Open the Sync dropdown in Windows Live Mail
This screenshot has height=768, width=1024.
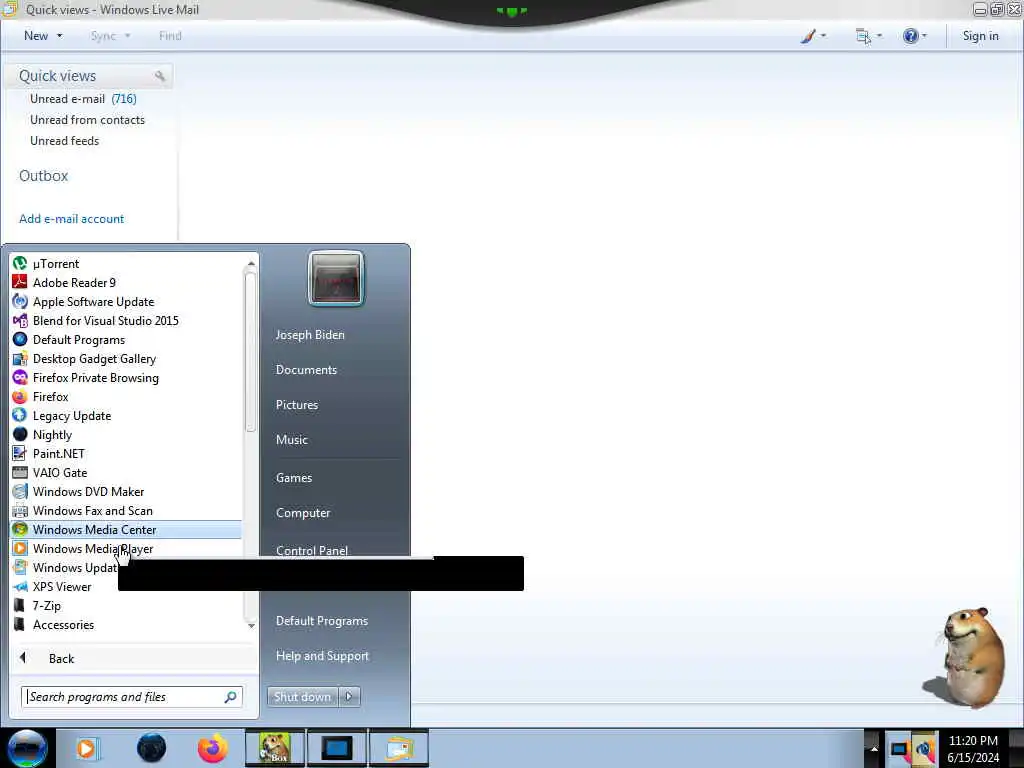[110, 36]
